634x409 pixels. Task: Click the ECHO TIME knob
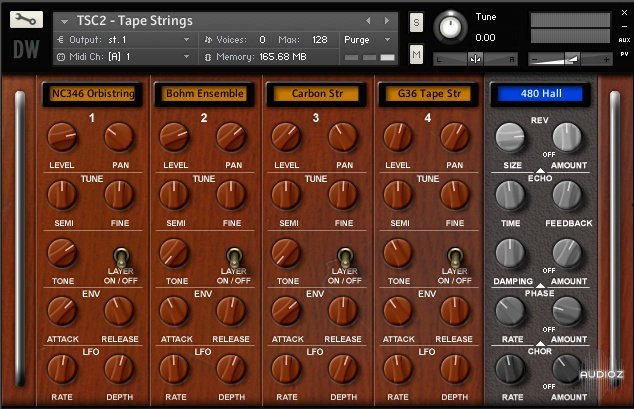pos(510,195)
